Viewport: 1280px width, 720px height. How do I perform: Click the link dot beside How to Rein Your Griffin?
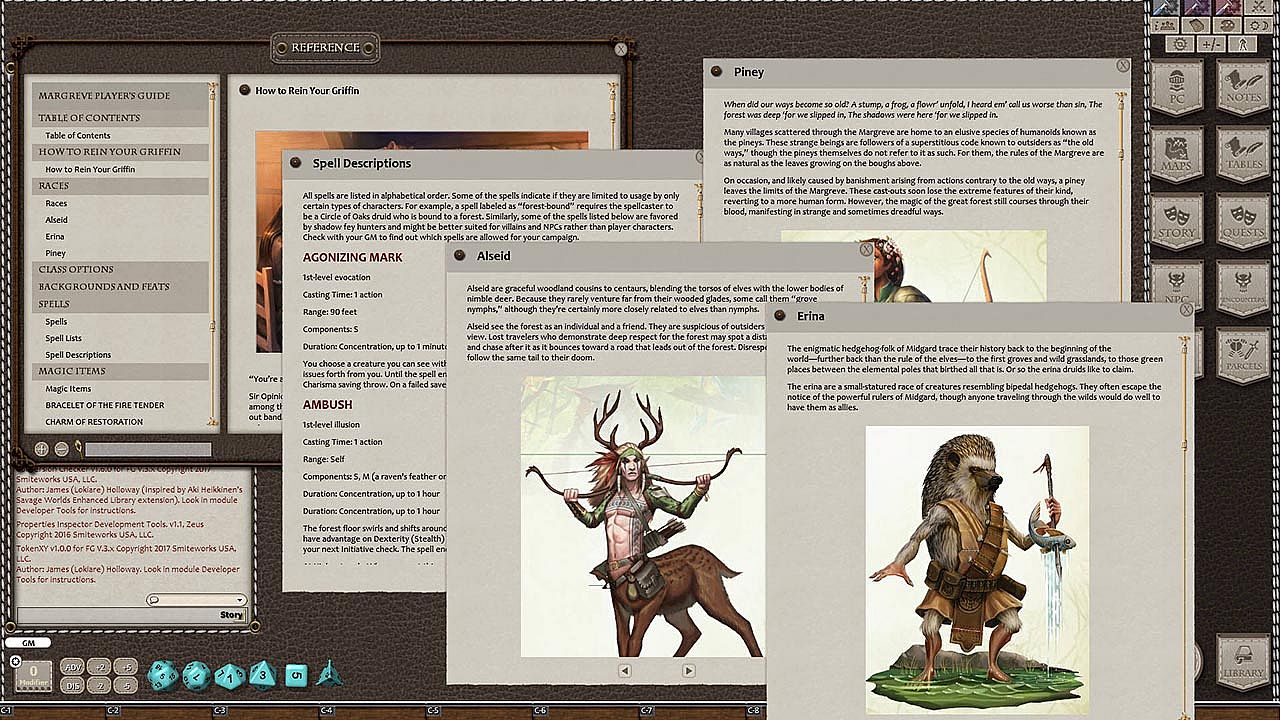pyautogui.click(x=244, y=90)
